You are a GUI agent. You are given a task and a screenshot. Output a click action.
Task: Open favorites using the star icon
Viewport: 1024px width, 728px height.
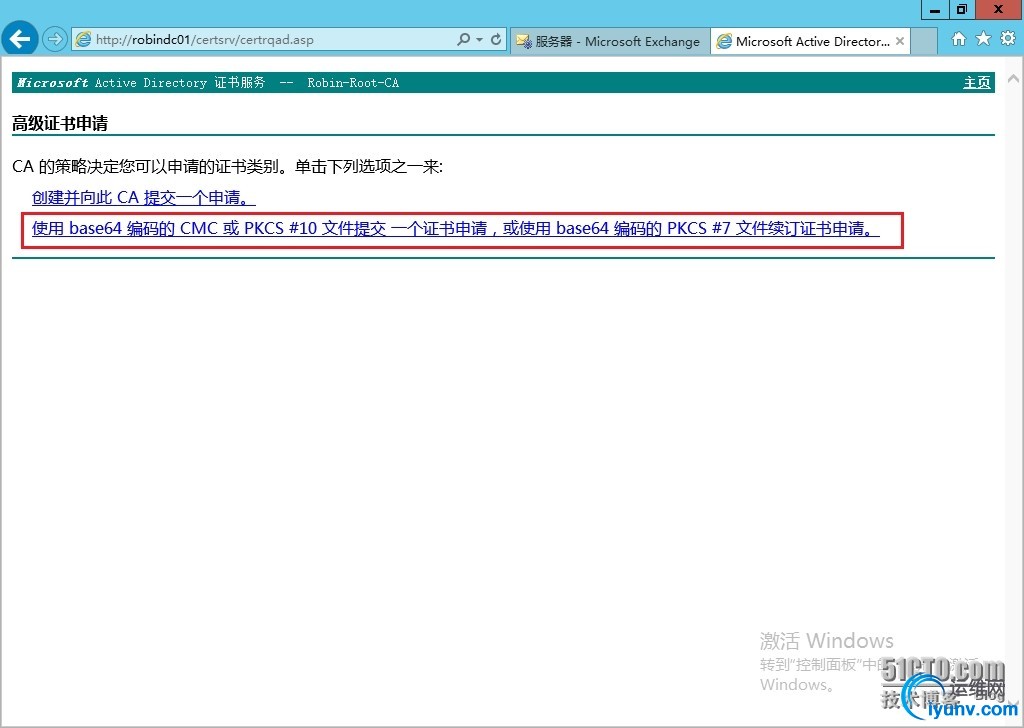tap(981, 40)
